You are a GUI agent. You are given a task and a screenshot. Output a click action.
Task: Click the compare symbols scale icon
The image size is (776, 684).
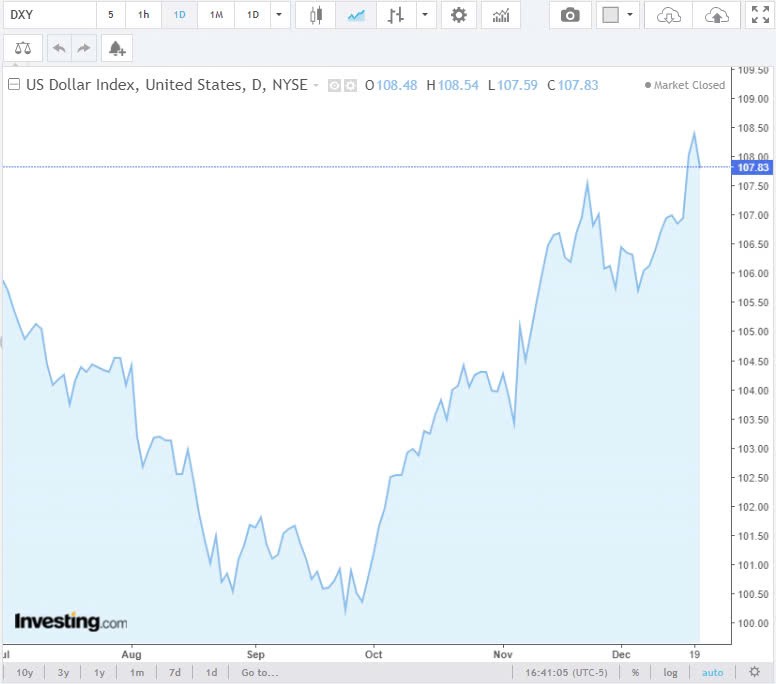pyautogui.click(x=23, y=48)
